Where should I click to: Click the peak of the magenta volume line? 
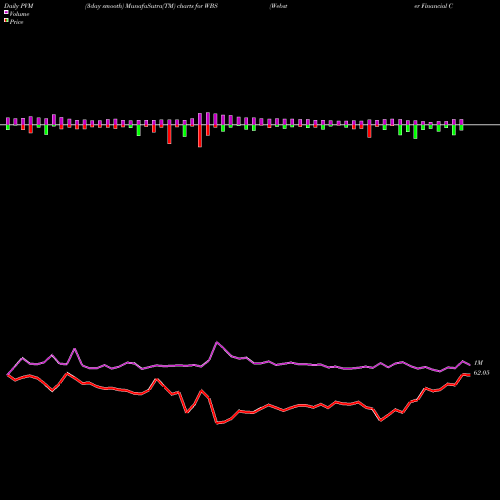217,342
